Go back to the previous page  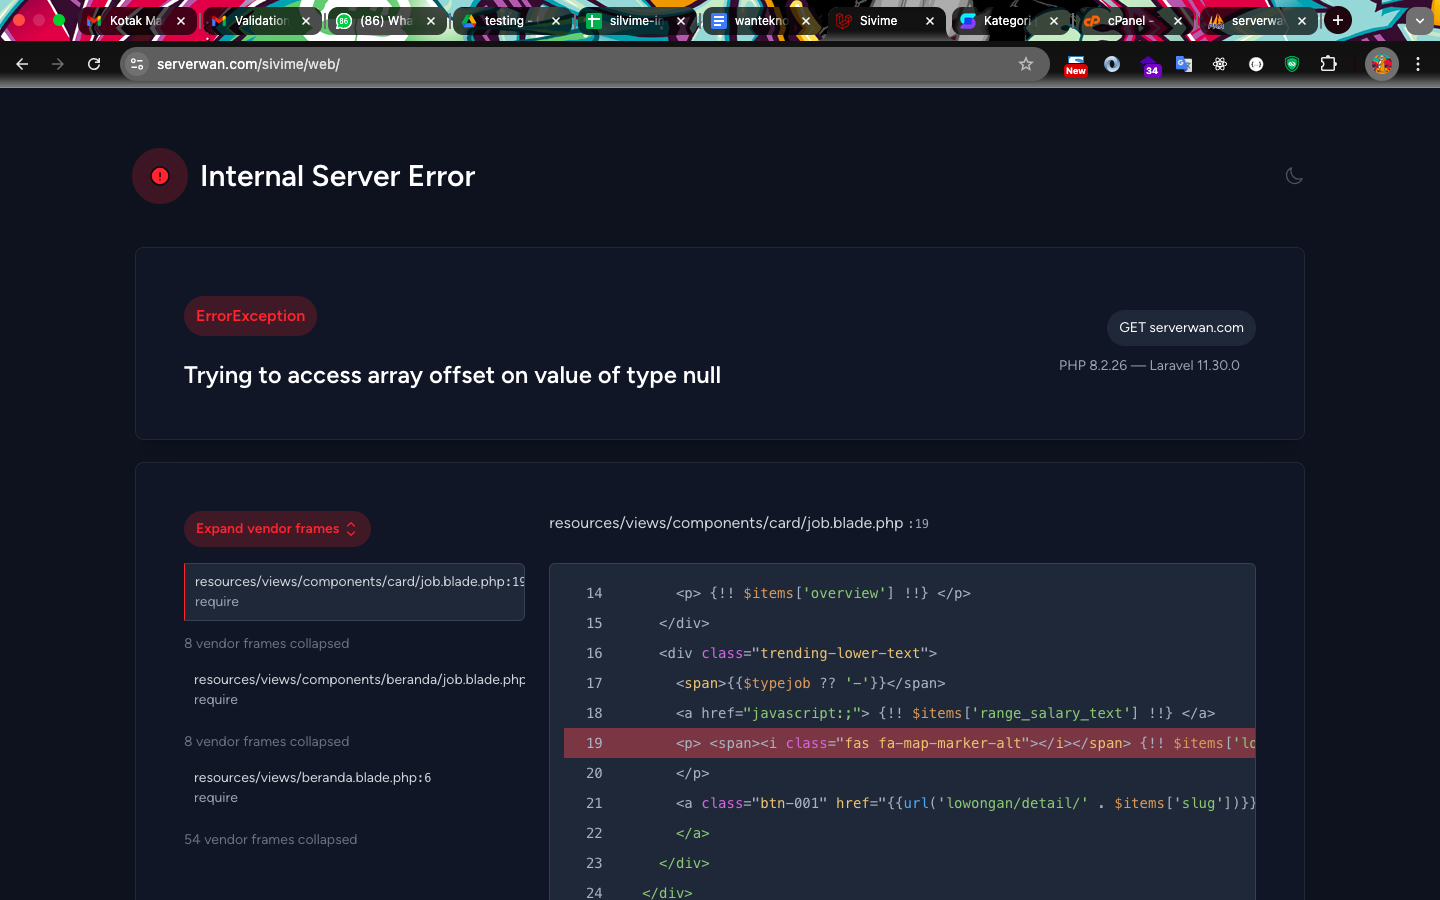(22, 64)
